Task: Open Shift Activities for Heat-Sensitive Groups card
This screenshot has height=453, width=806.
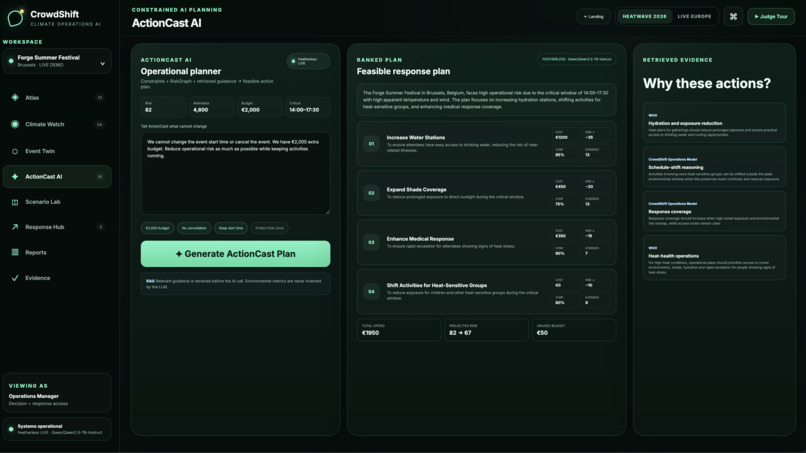Action: pyautogui.click(x=486, y=292)
